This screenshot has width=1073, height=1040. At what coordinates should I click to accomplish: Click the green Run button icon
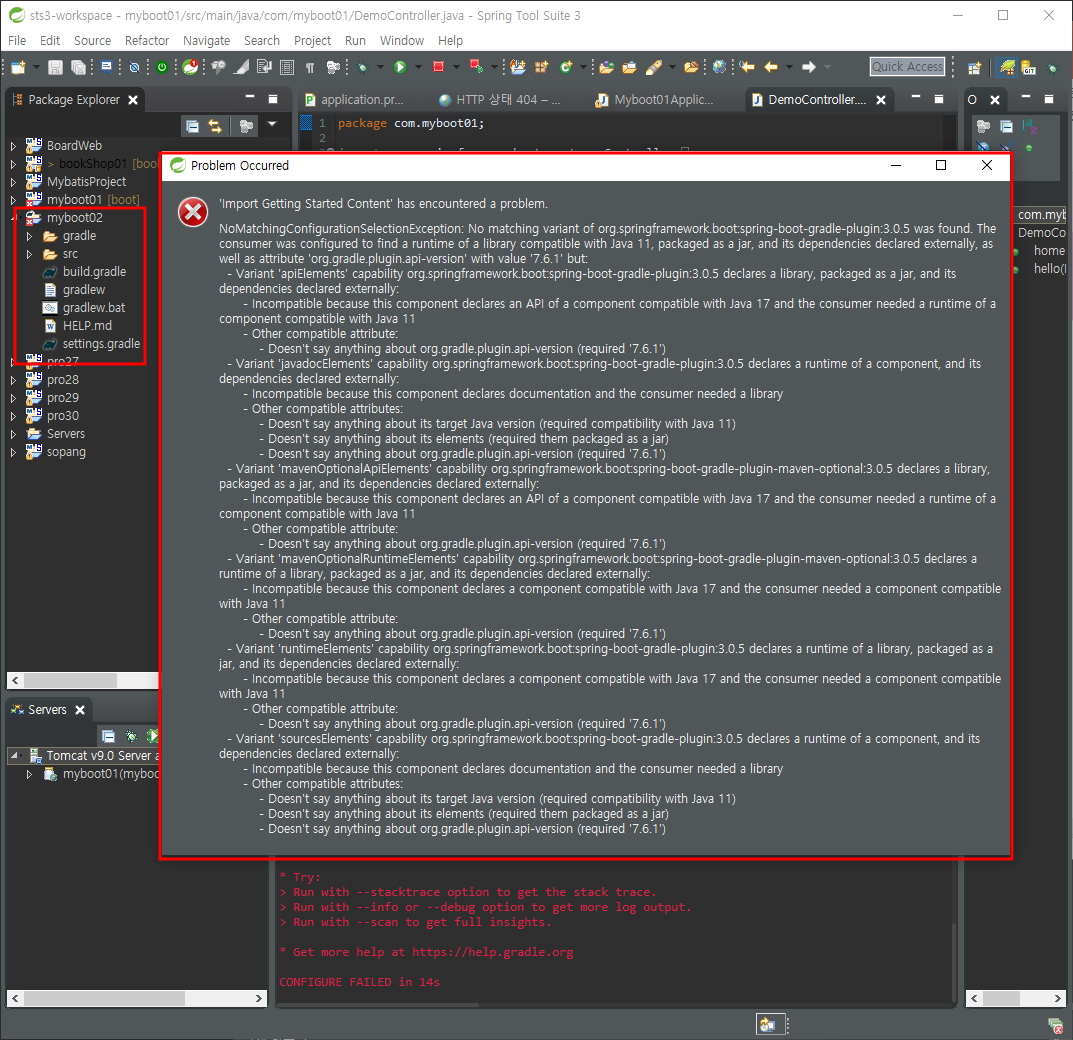point(400,66)
